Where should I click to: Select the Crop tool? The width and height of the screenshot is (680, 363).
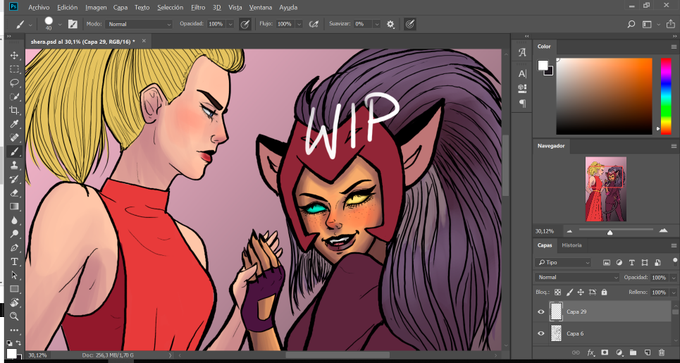coord(14,110)
